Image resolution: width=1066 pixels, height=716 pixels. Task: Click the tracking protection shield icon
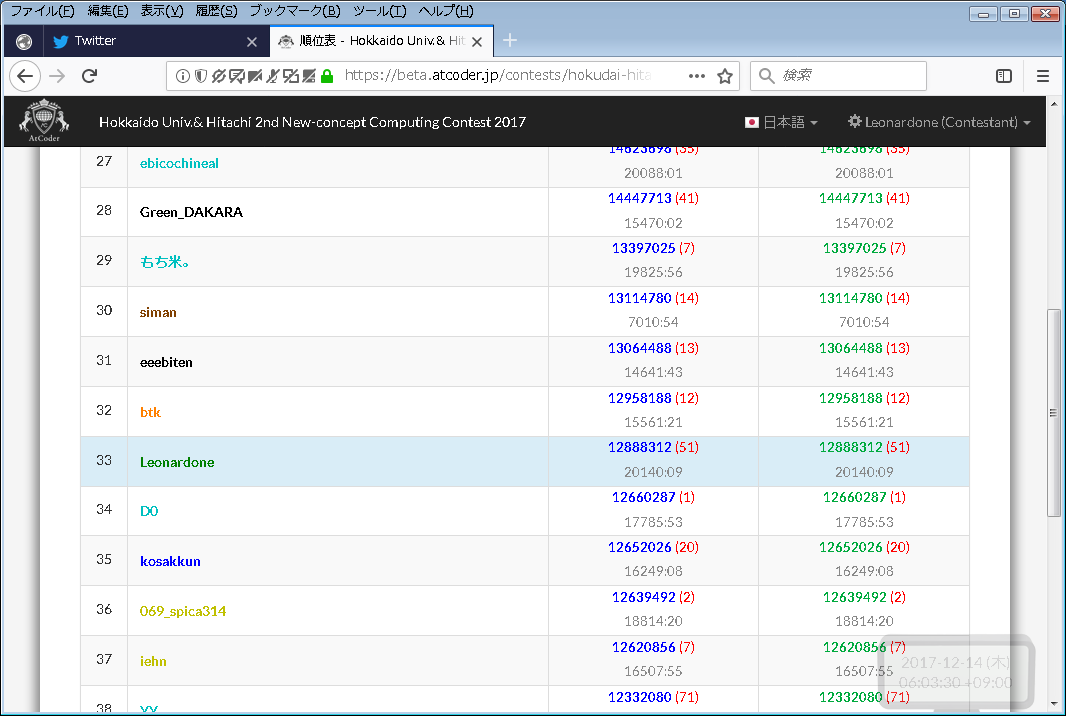coord(201,76)
